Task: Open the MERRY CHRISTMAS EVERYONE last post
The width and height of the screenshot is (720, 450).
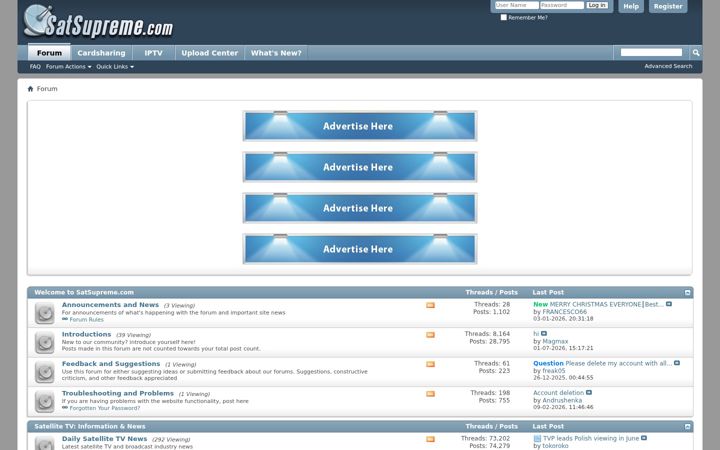Action: pos(606,304)
